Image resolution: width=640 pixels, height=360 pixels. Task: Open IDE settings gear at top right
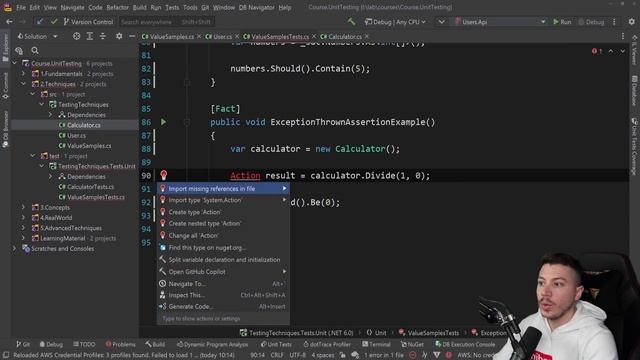(x=631, y=22)
